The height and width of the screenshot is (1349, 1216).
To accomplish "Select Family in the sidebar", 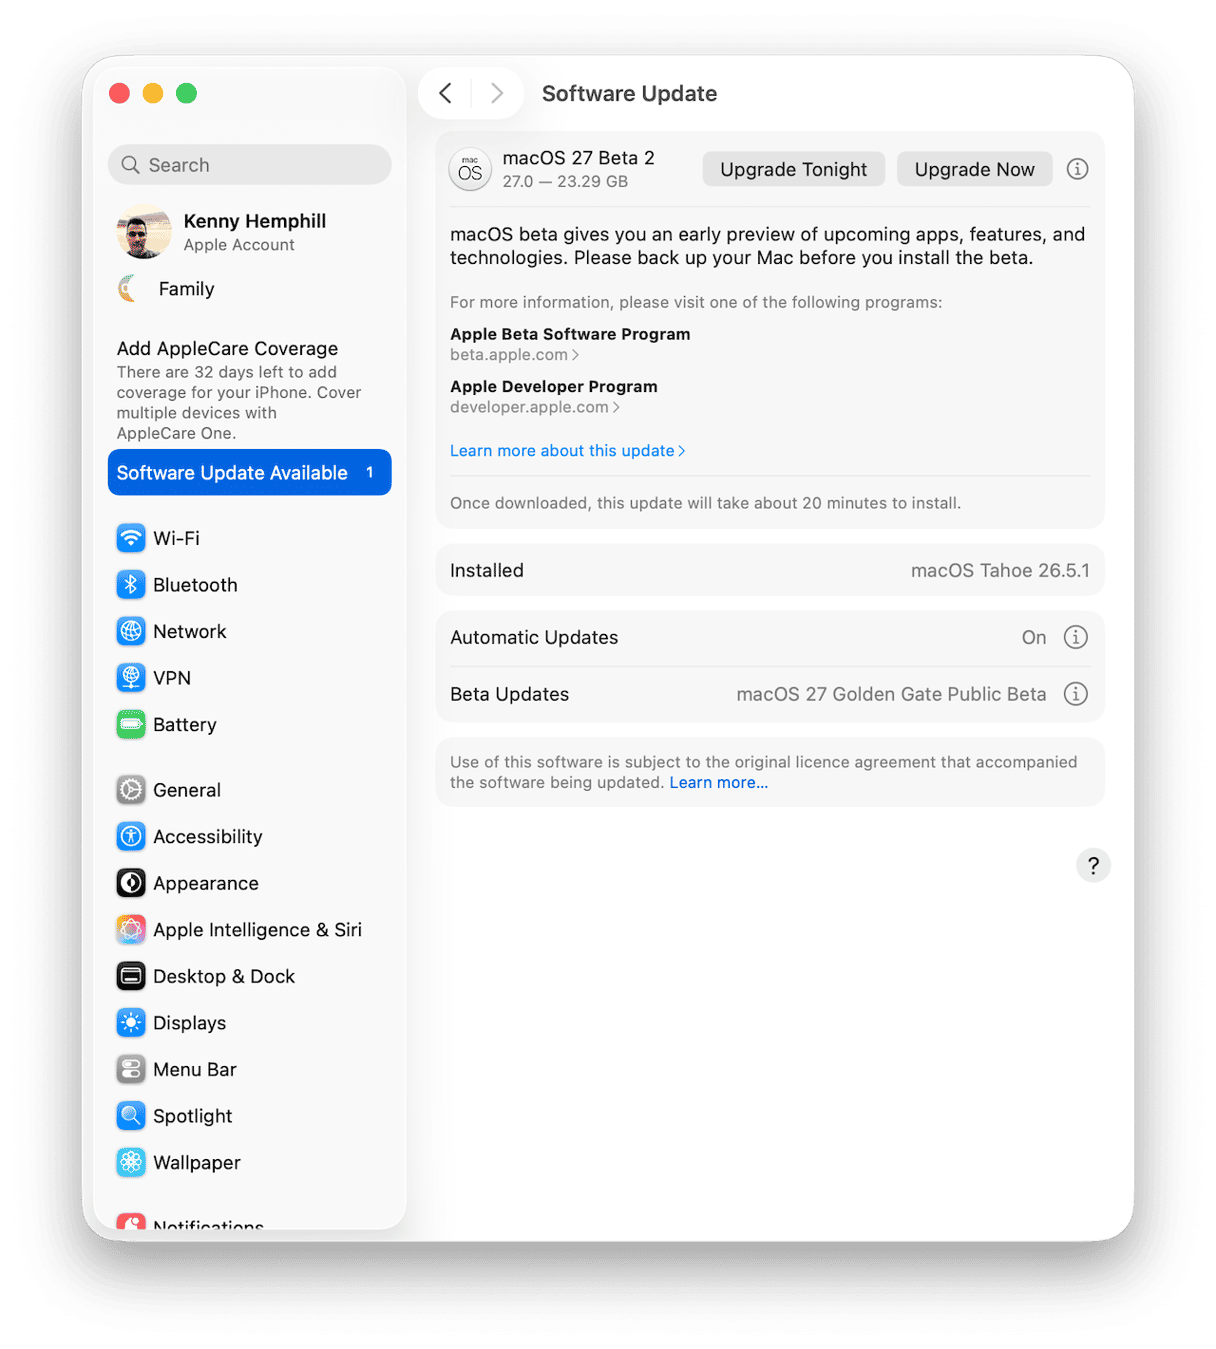I will coord(249,289).
